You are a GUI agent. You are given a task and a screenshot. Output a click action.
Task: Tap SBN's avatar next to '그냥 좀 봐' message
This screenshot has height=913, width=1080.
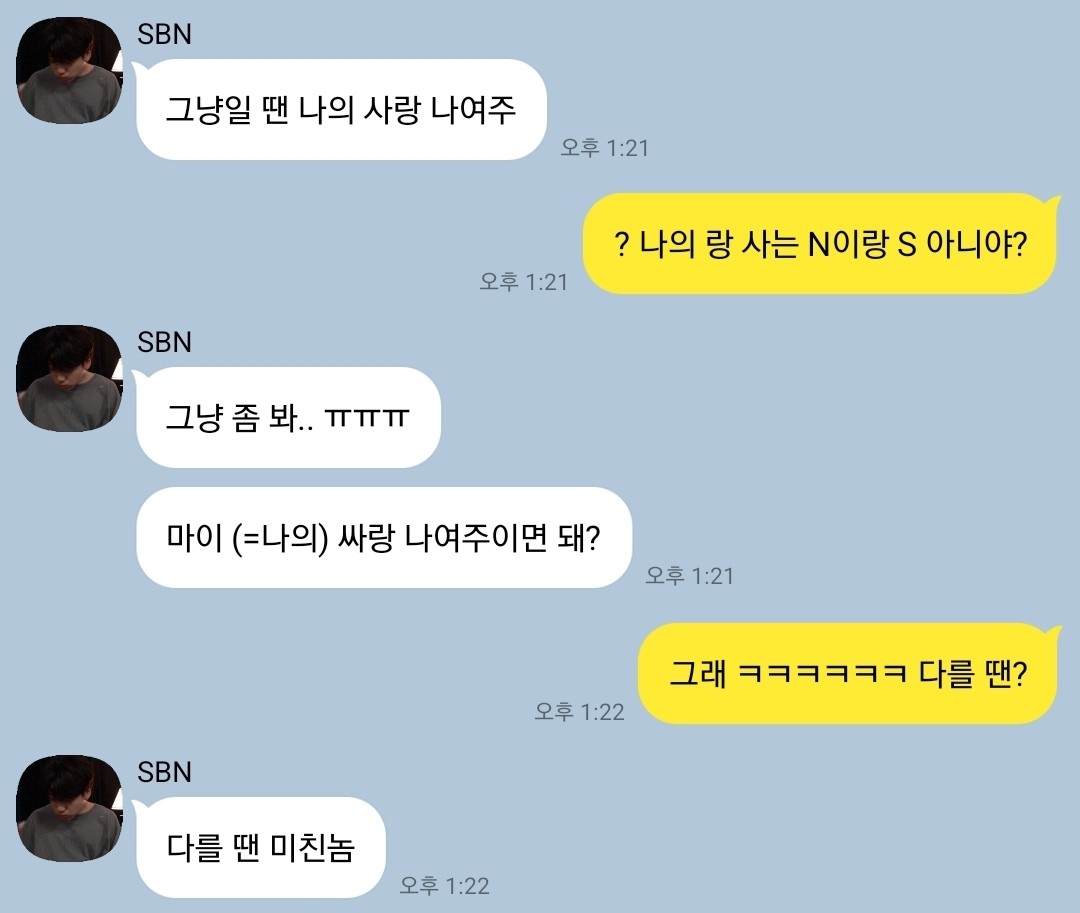[69, 379]
